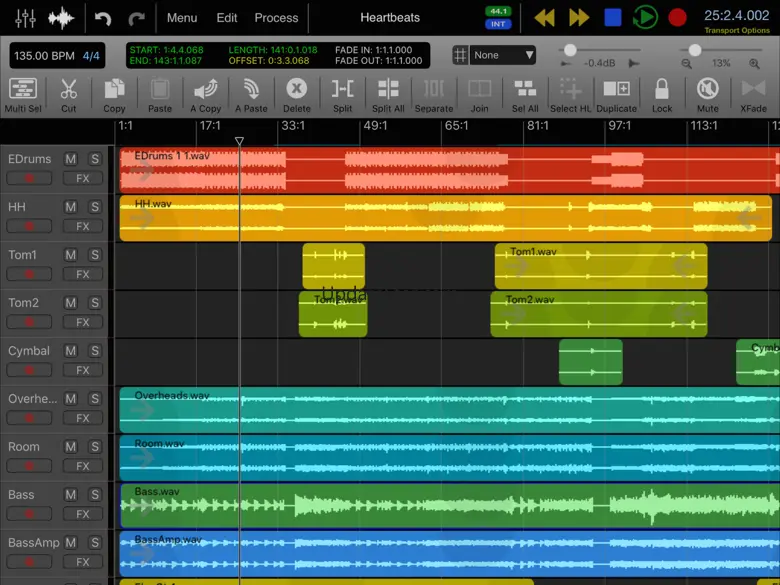Open FX for the Tom1 track
This screenshot has width=780, height=585.
[x=83, y=274]
